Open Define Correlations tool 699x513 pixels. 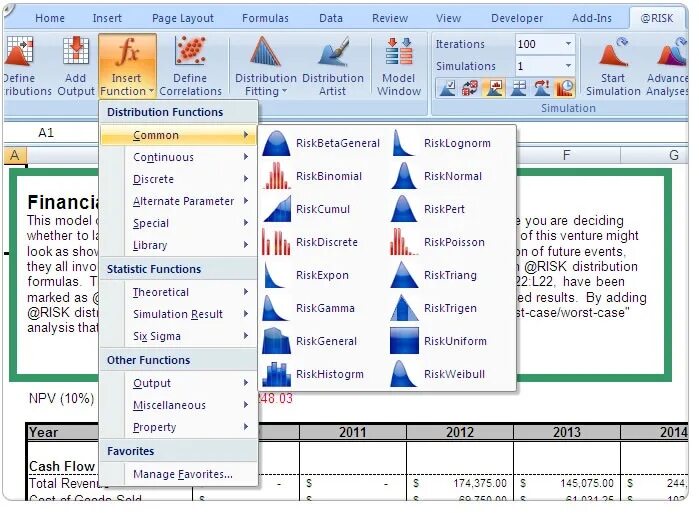click(x=190, y=66)
